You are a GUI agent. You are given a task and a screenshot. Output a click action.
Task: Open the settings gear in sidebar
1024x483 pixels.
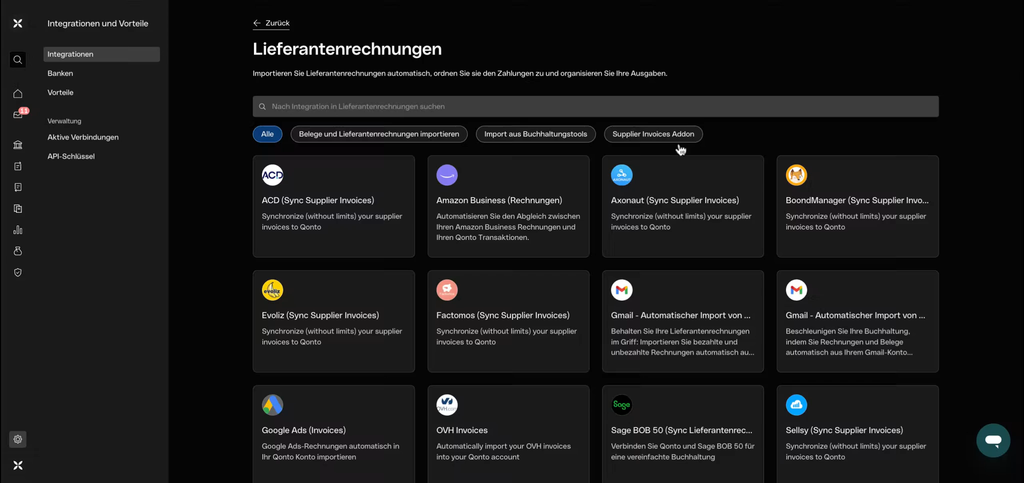pos(18,439)
